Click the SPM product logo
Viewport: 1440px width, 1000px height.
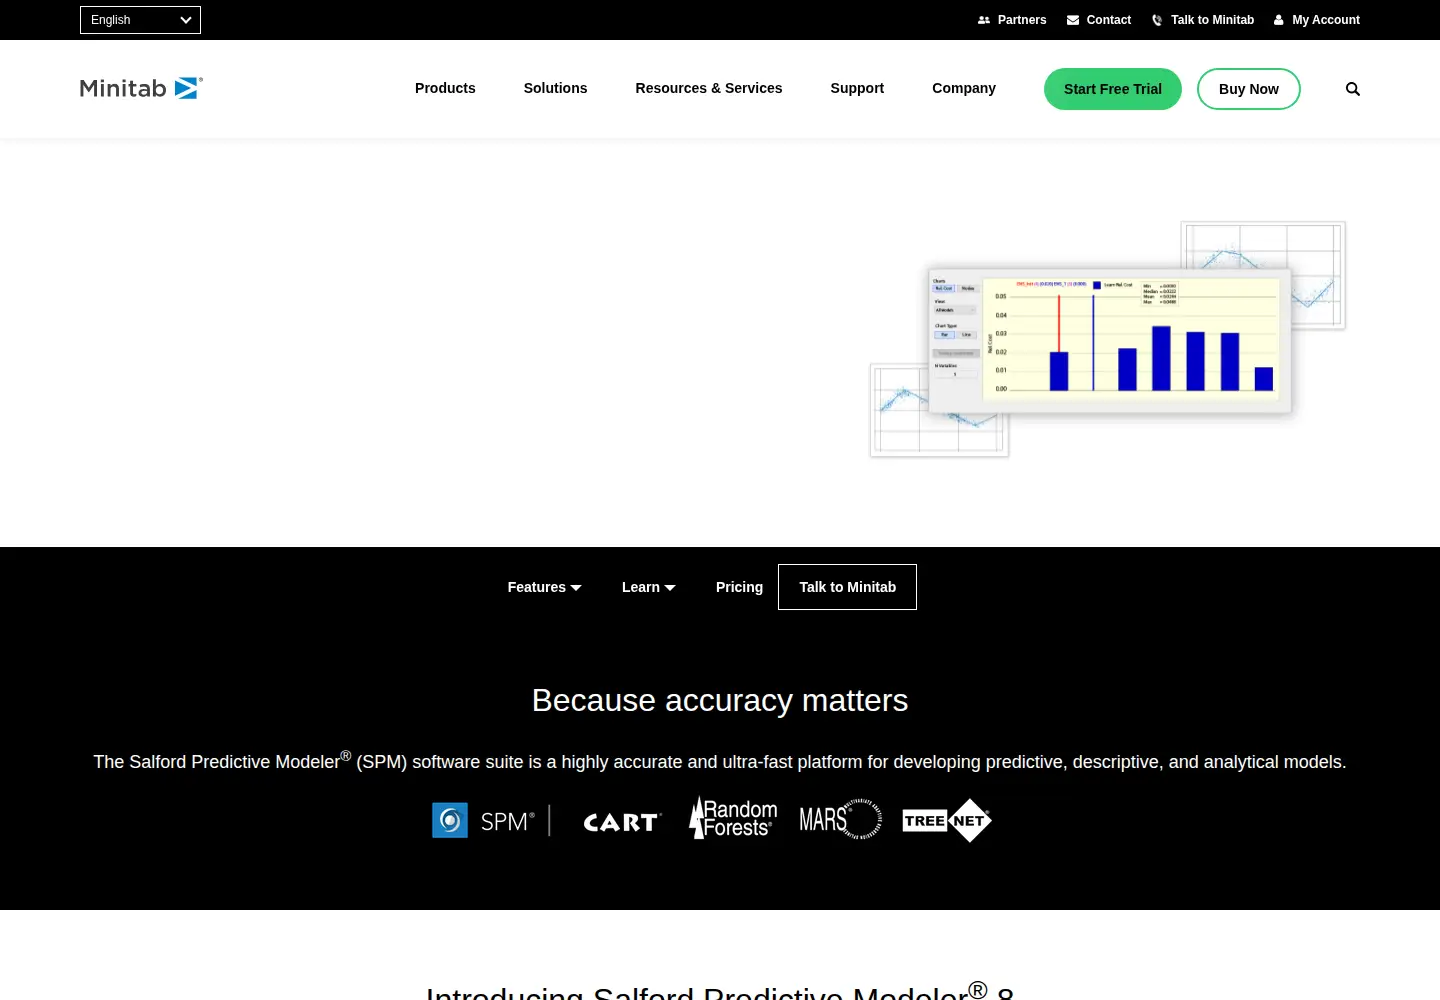[x=484, y=820]
